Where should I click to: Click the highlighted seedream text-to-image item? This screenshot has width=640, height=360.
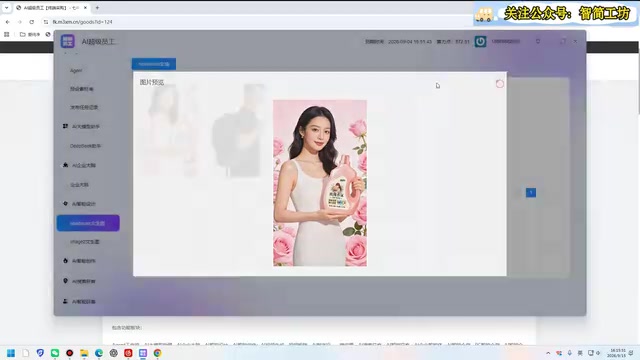[88, 223]
